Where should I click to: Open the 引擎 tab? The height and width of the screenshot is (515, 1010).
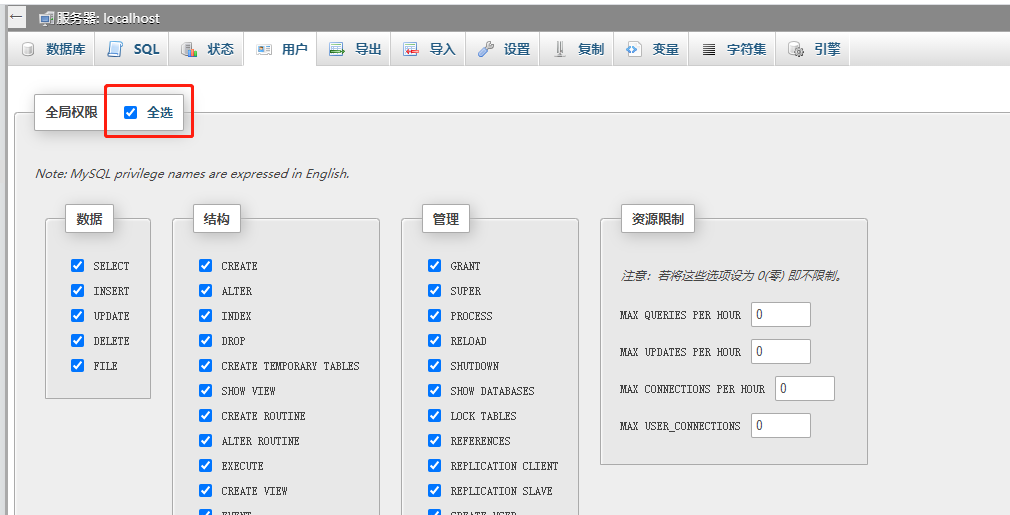pyautogui.click(x=812, y=50)
